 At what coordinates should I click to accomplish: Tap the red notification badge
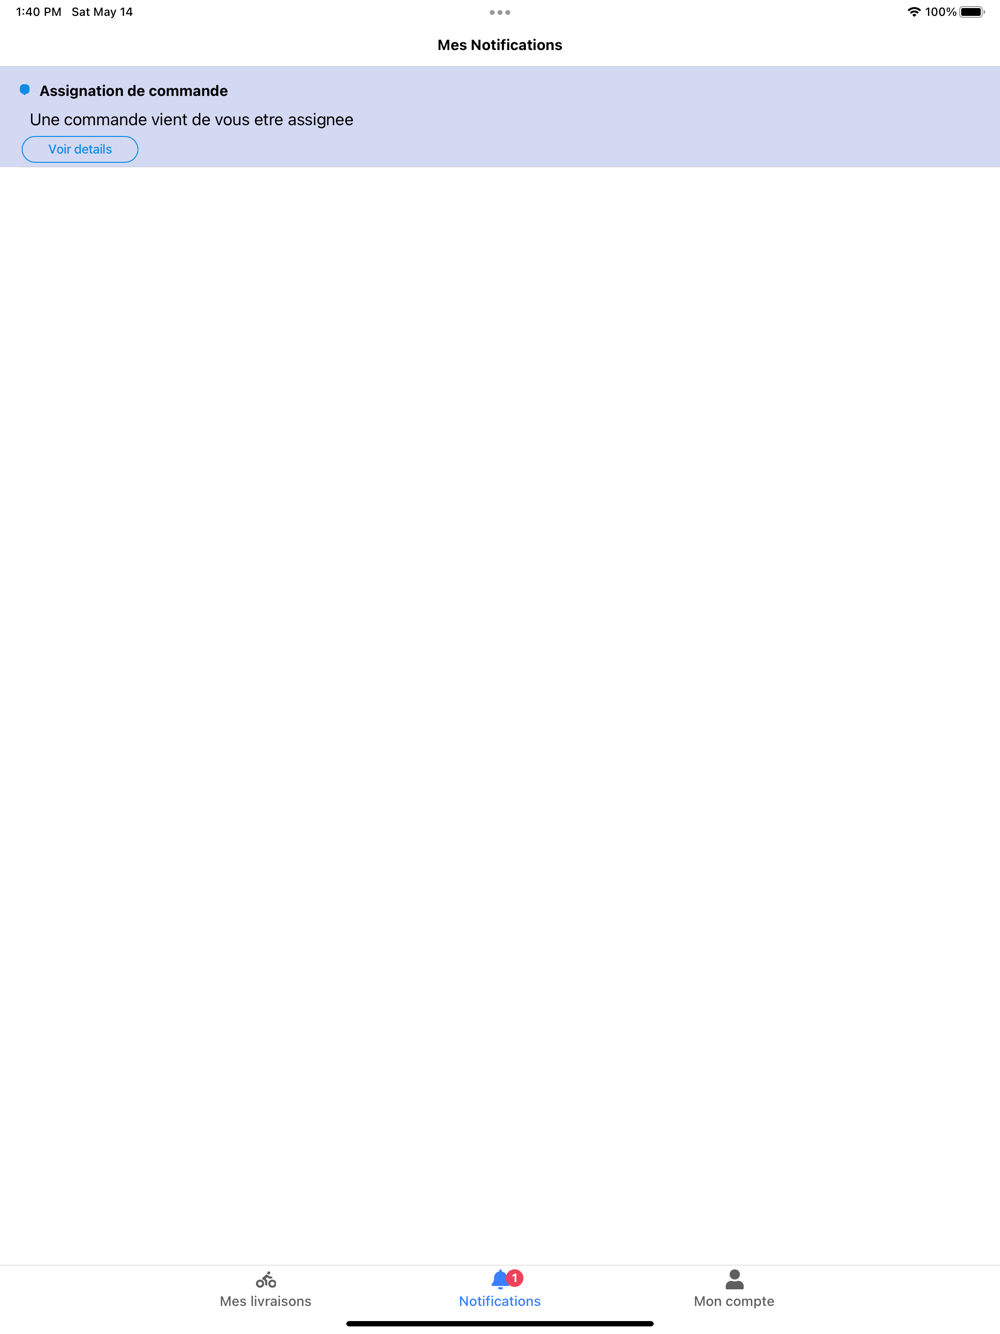tap(515, 1278)
